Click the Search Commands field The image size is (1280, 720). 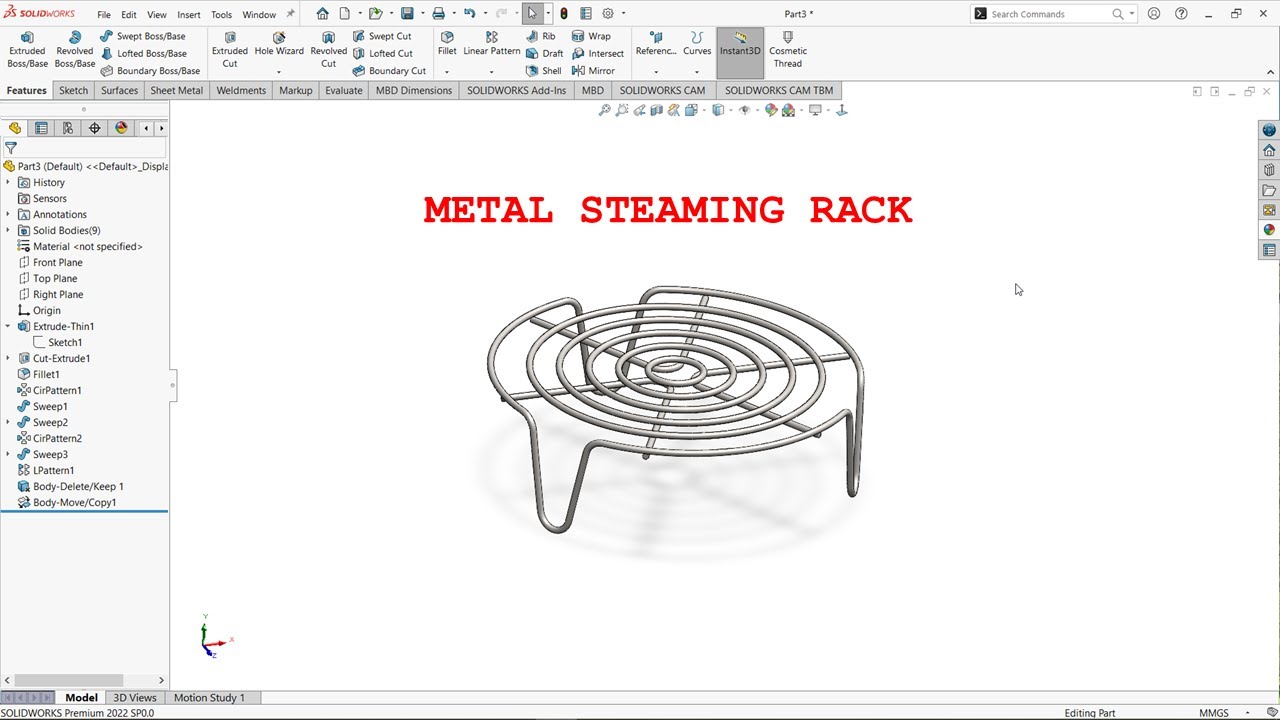click(1050, 14)
